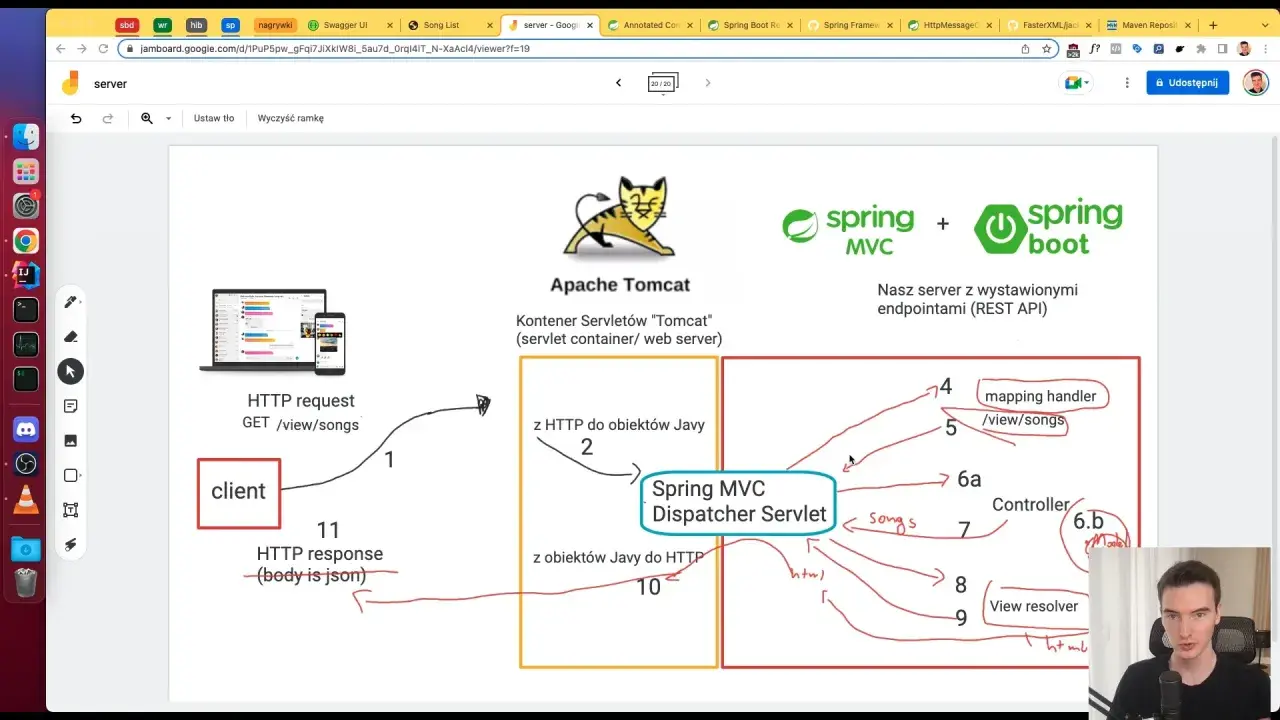
Task: Open the three-dot more options menu
Action: click(x=1127, y=83)
